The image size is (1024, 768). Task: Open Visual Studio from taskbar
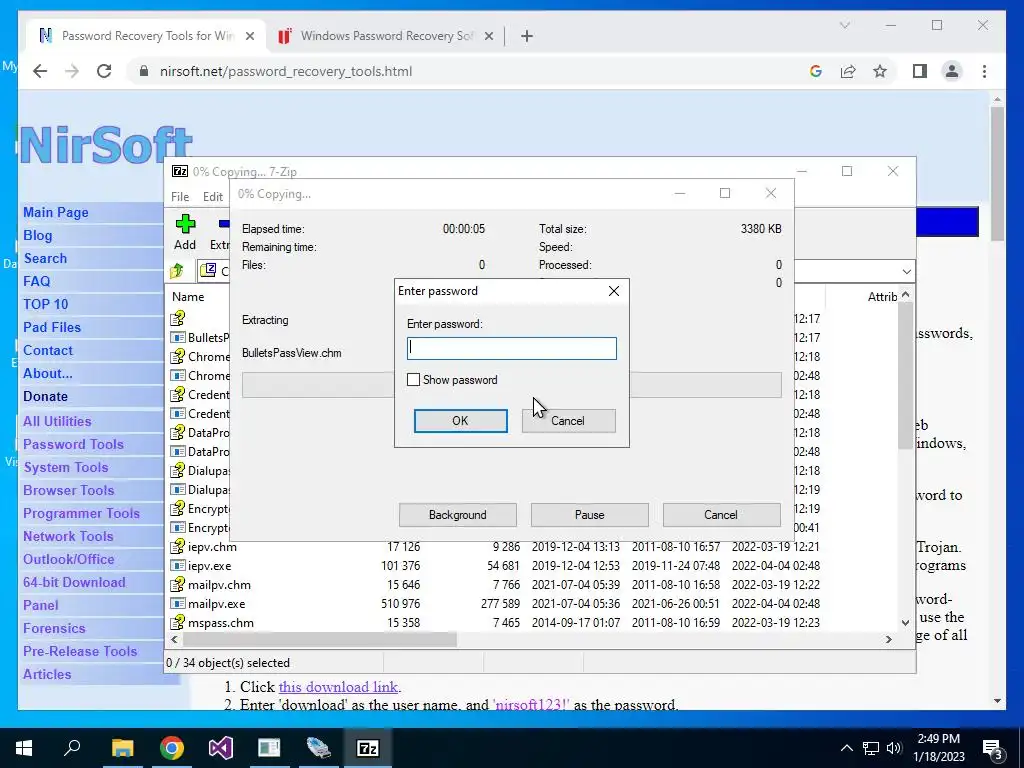221,748
